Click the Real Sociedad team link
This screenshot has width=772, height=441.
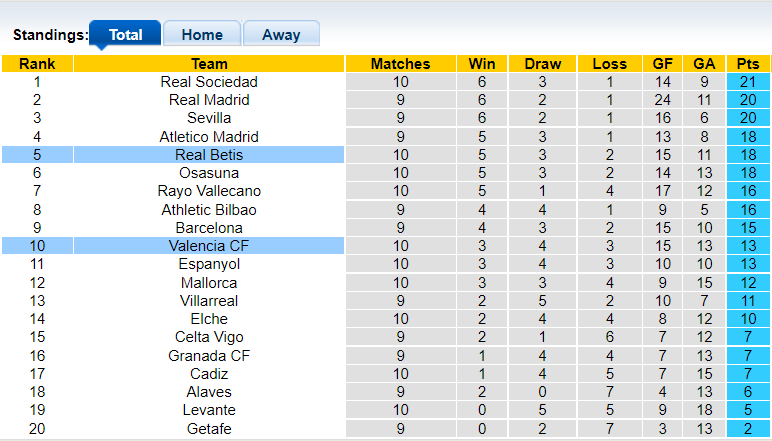click(209, 82)
